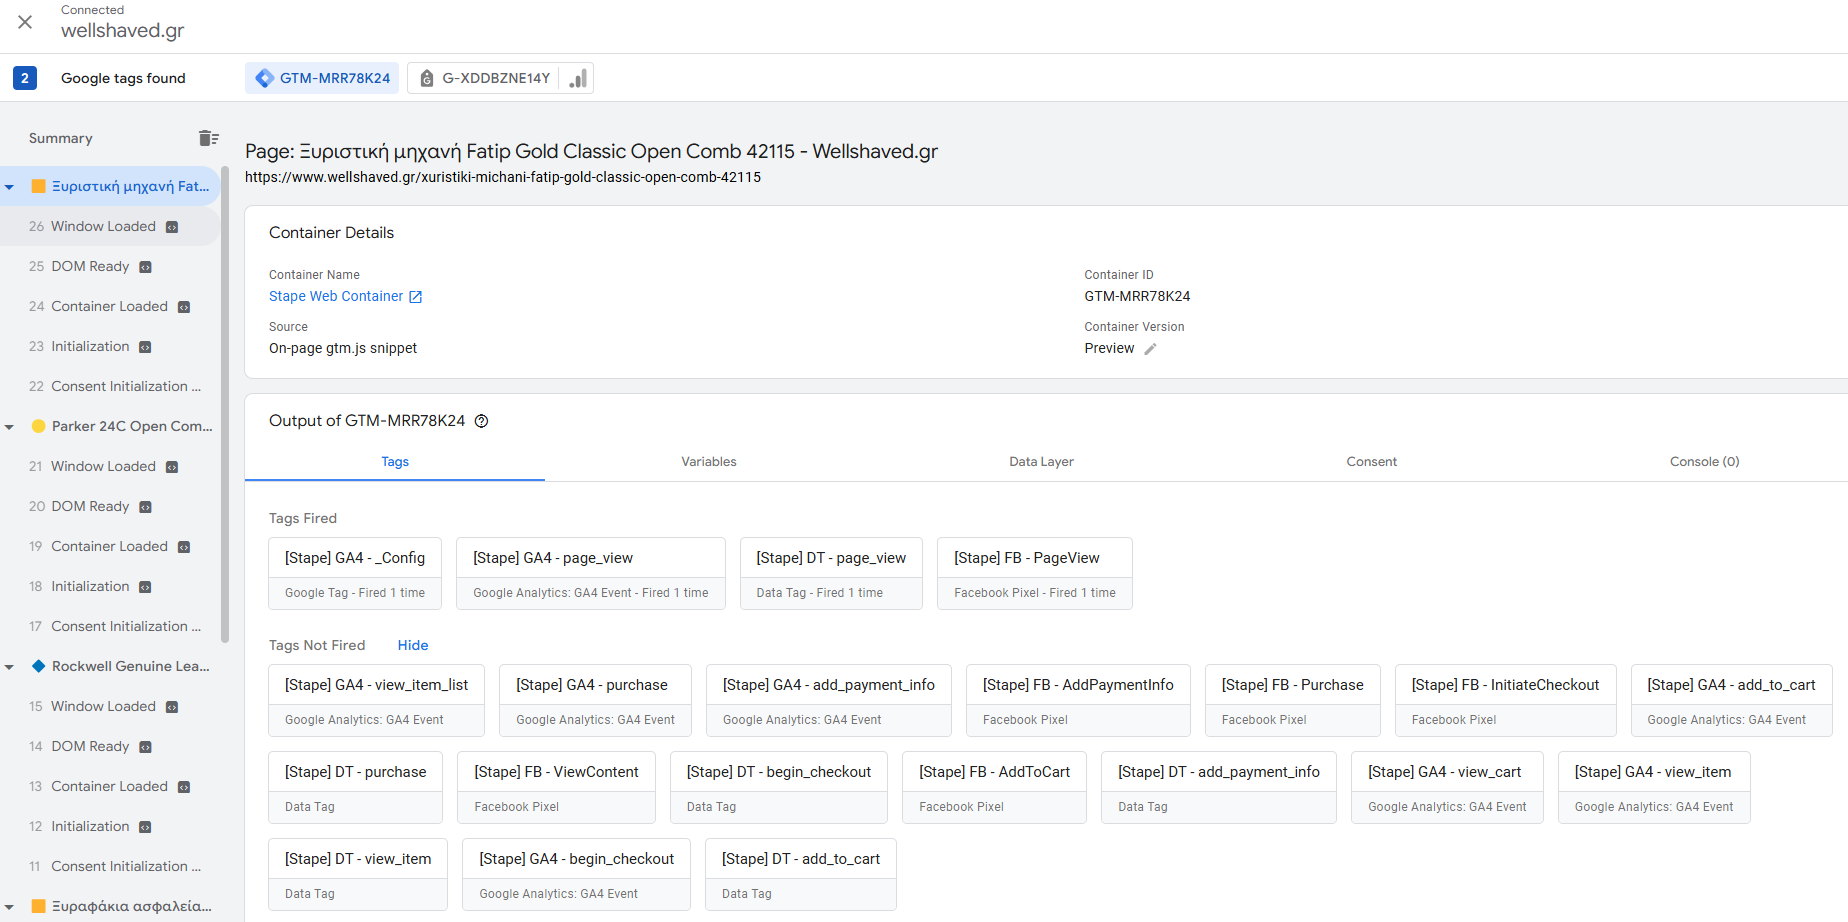This screenshot has width=1848, height=922.
Task: Open the [Stape] DT - add_payment_info tag
Action: tap(1219, 788)
